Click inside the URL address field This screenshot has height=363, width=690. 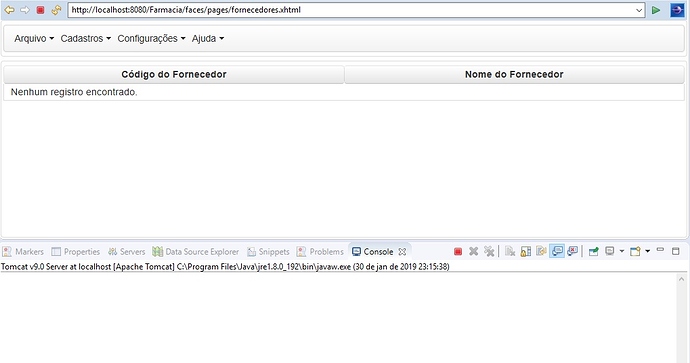[351, 10]
